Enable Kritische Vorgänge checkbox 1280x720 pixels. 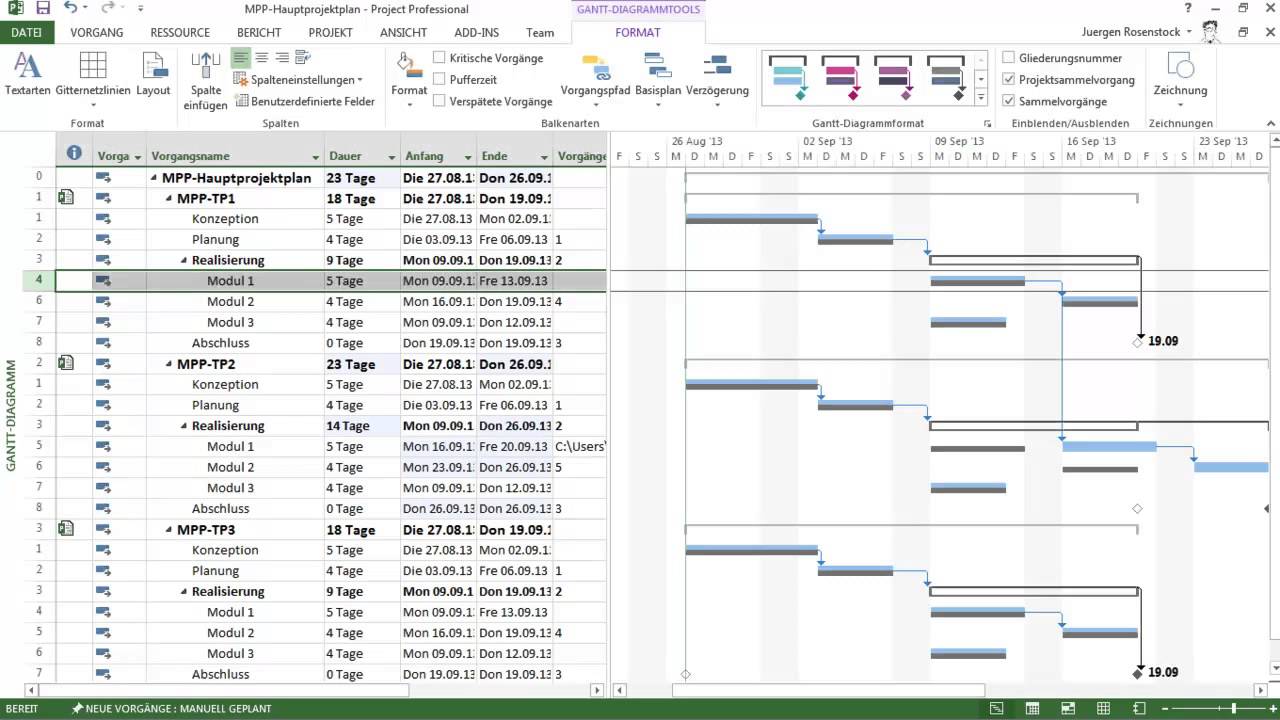(x=439, y=58)
